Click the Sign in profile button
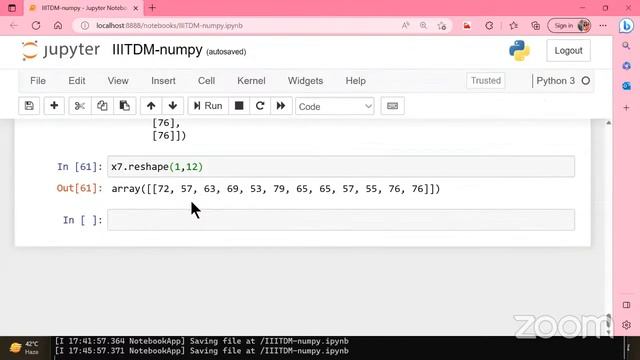This screenshot has height=360, width=640. (569, 26)
